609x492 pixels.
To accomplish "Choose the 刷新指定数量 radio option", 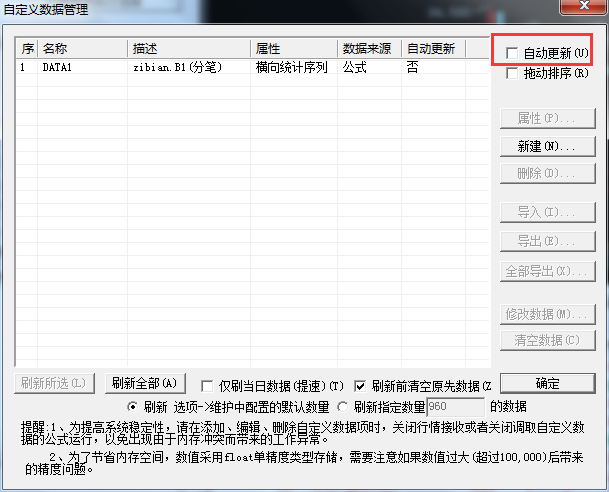I will 342,407.
